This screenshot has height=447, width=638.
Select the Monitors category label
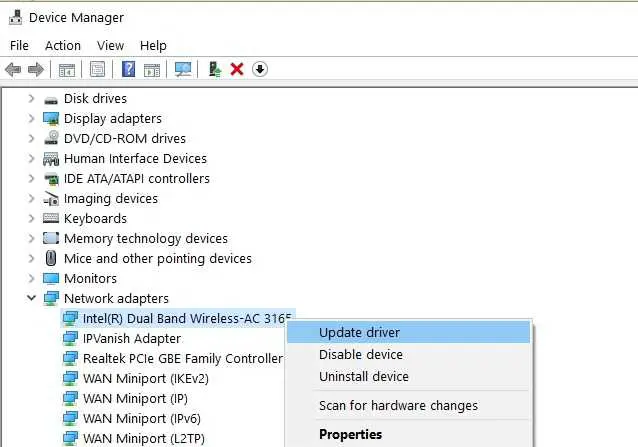point(90,279)
